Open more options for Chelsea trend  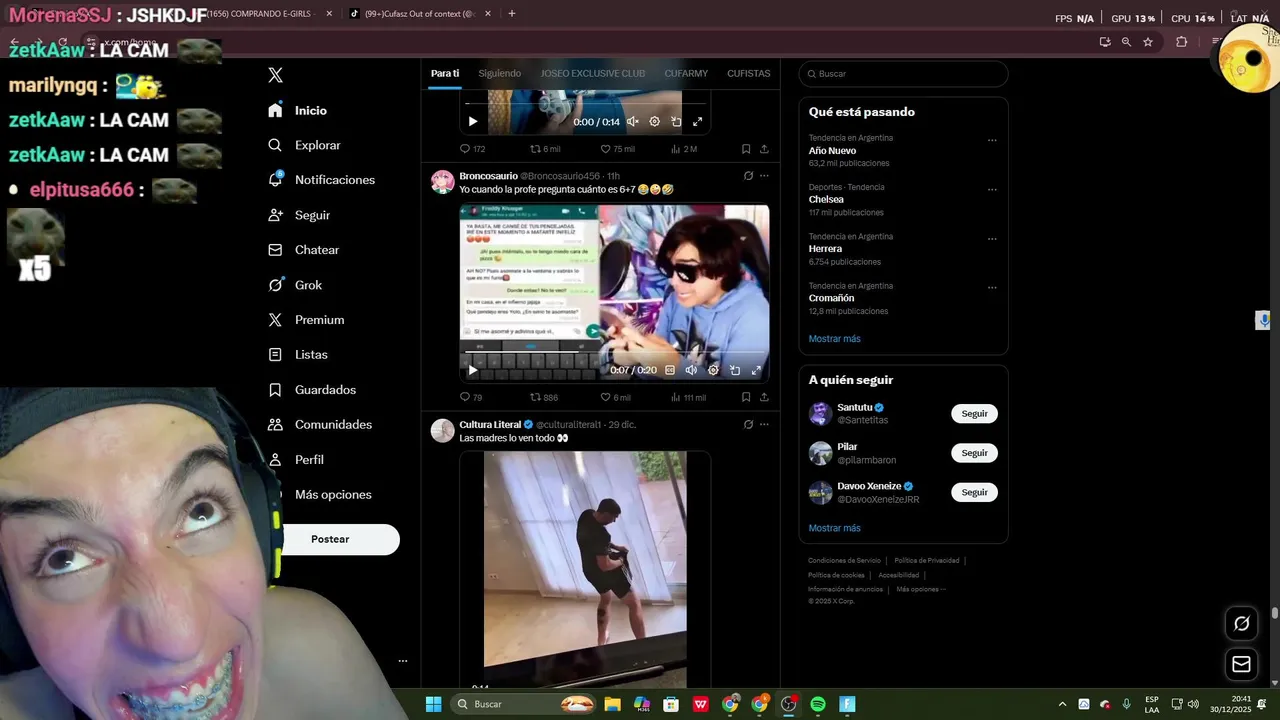(x=992, y=189)
